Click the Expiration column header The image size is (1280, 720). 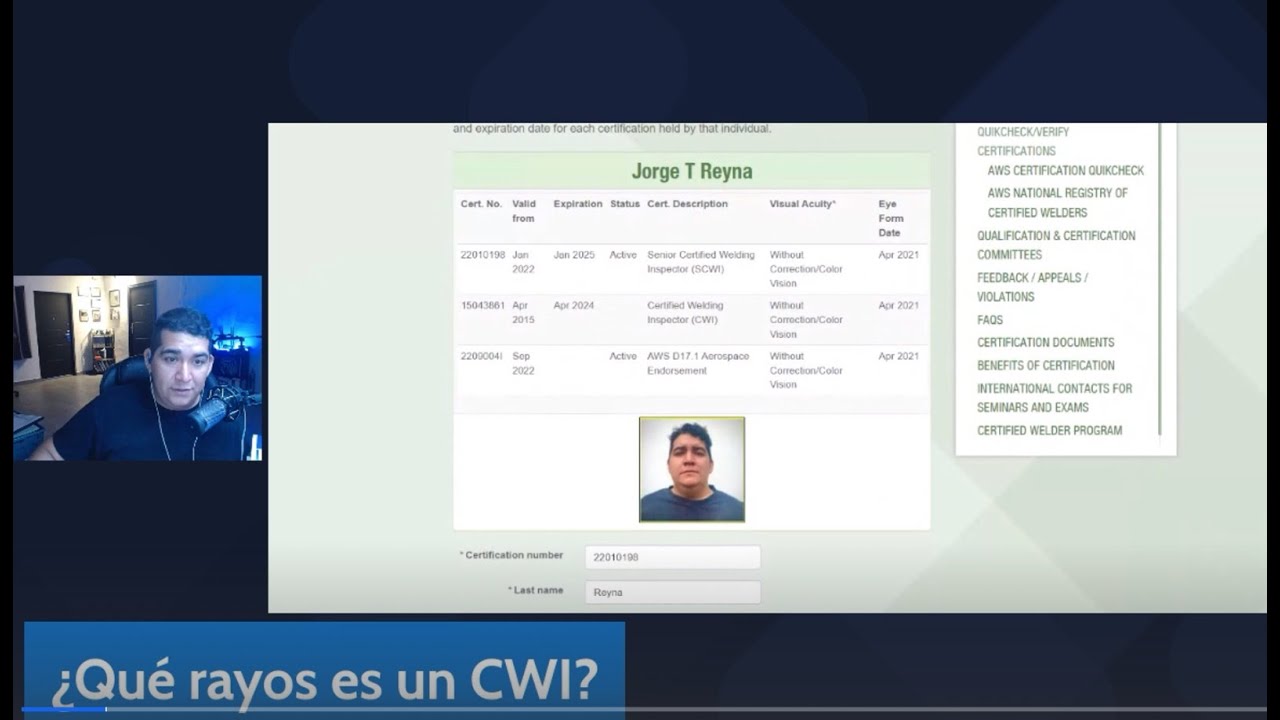click(x=578, y=204)
